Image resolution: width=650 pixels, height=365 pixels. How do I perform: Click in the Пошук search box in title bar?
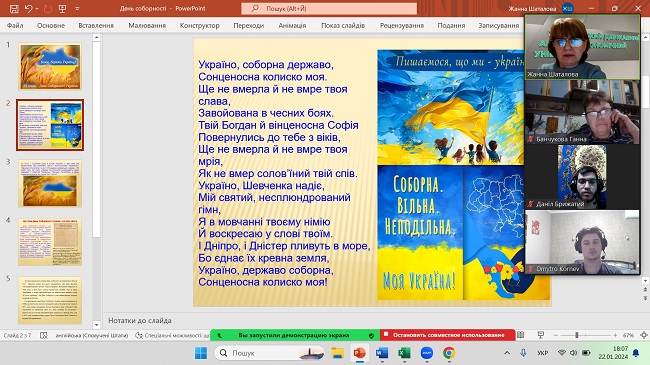coord(329,8)
